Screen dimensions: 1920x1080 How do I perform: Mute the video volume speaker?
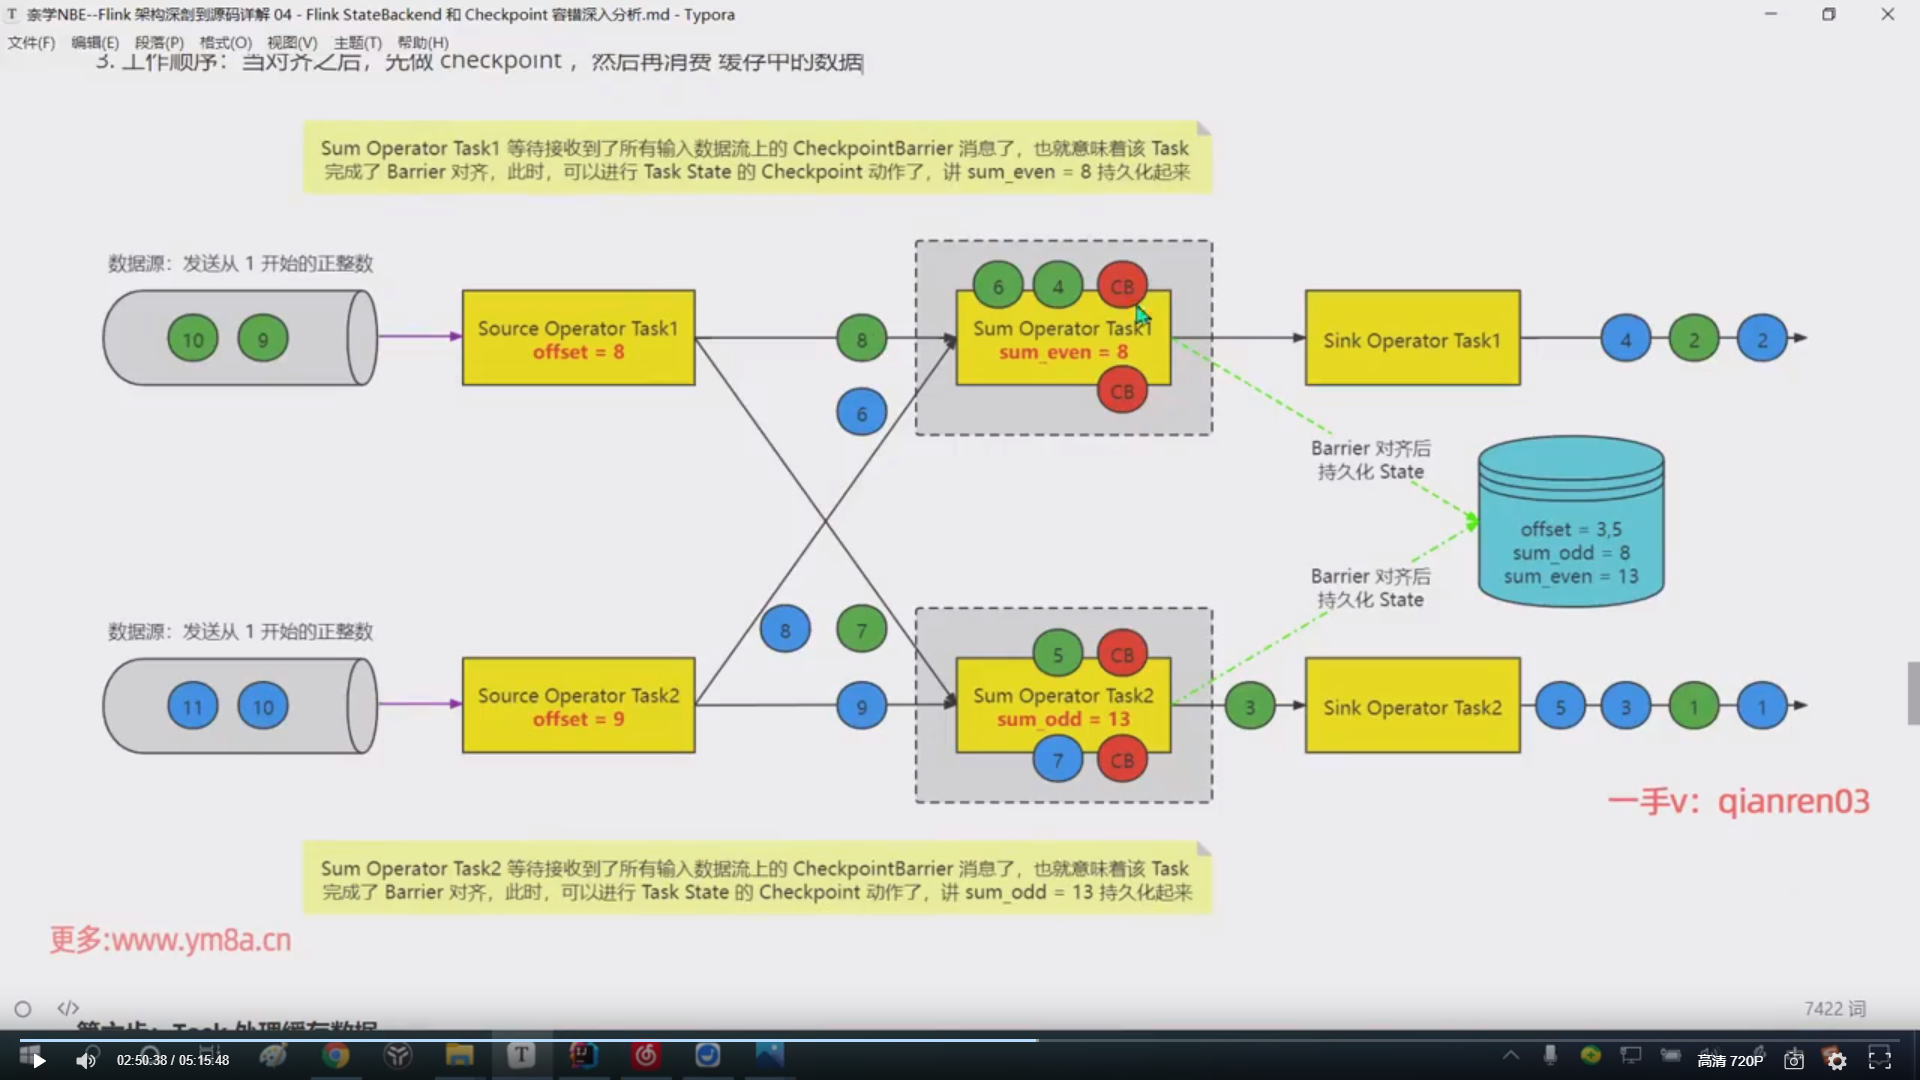[x=86, y=1060]
